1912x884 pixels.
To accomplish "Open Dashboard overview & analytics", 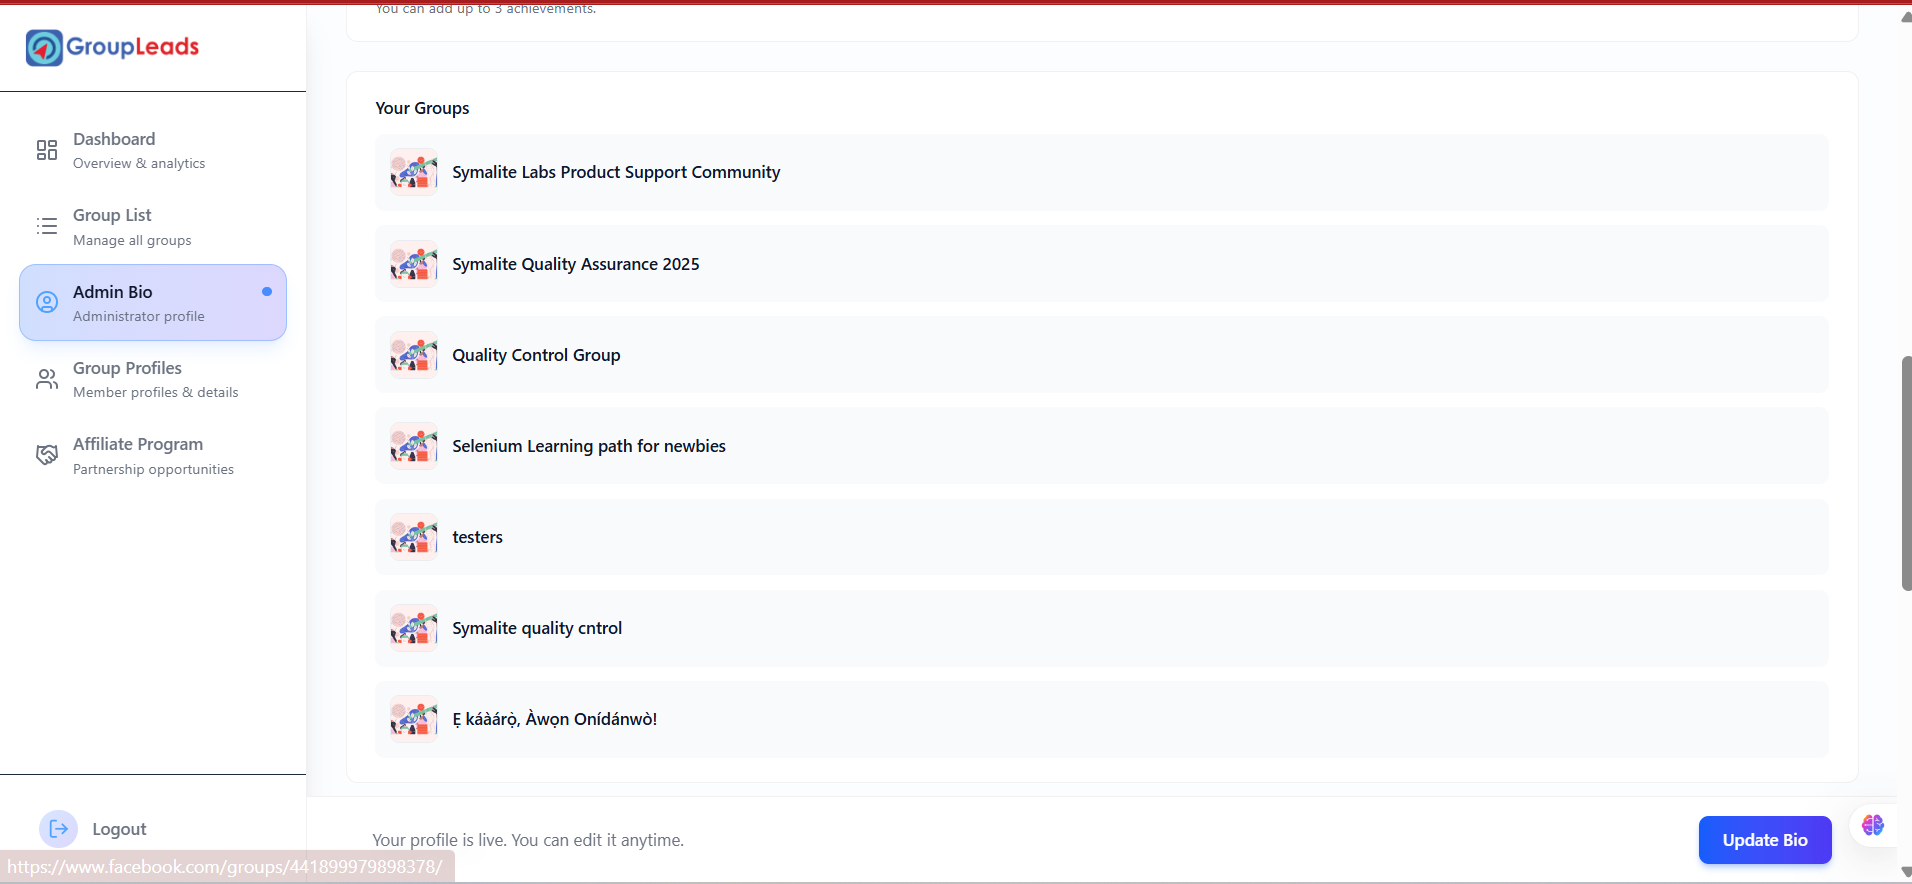I will pyautogui.click(x=153, y=150).
